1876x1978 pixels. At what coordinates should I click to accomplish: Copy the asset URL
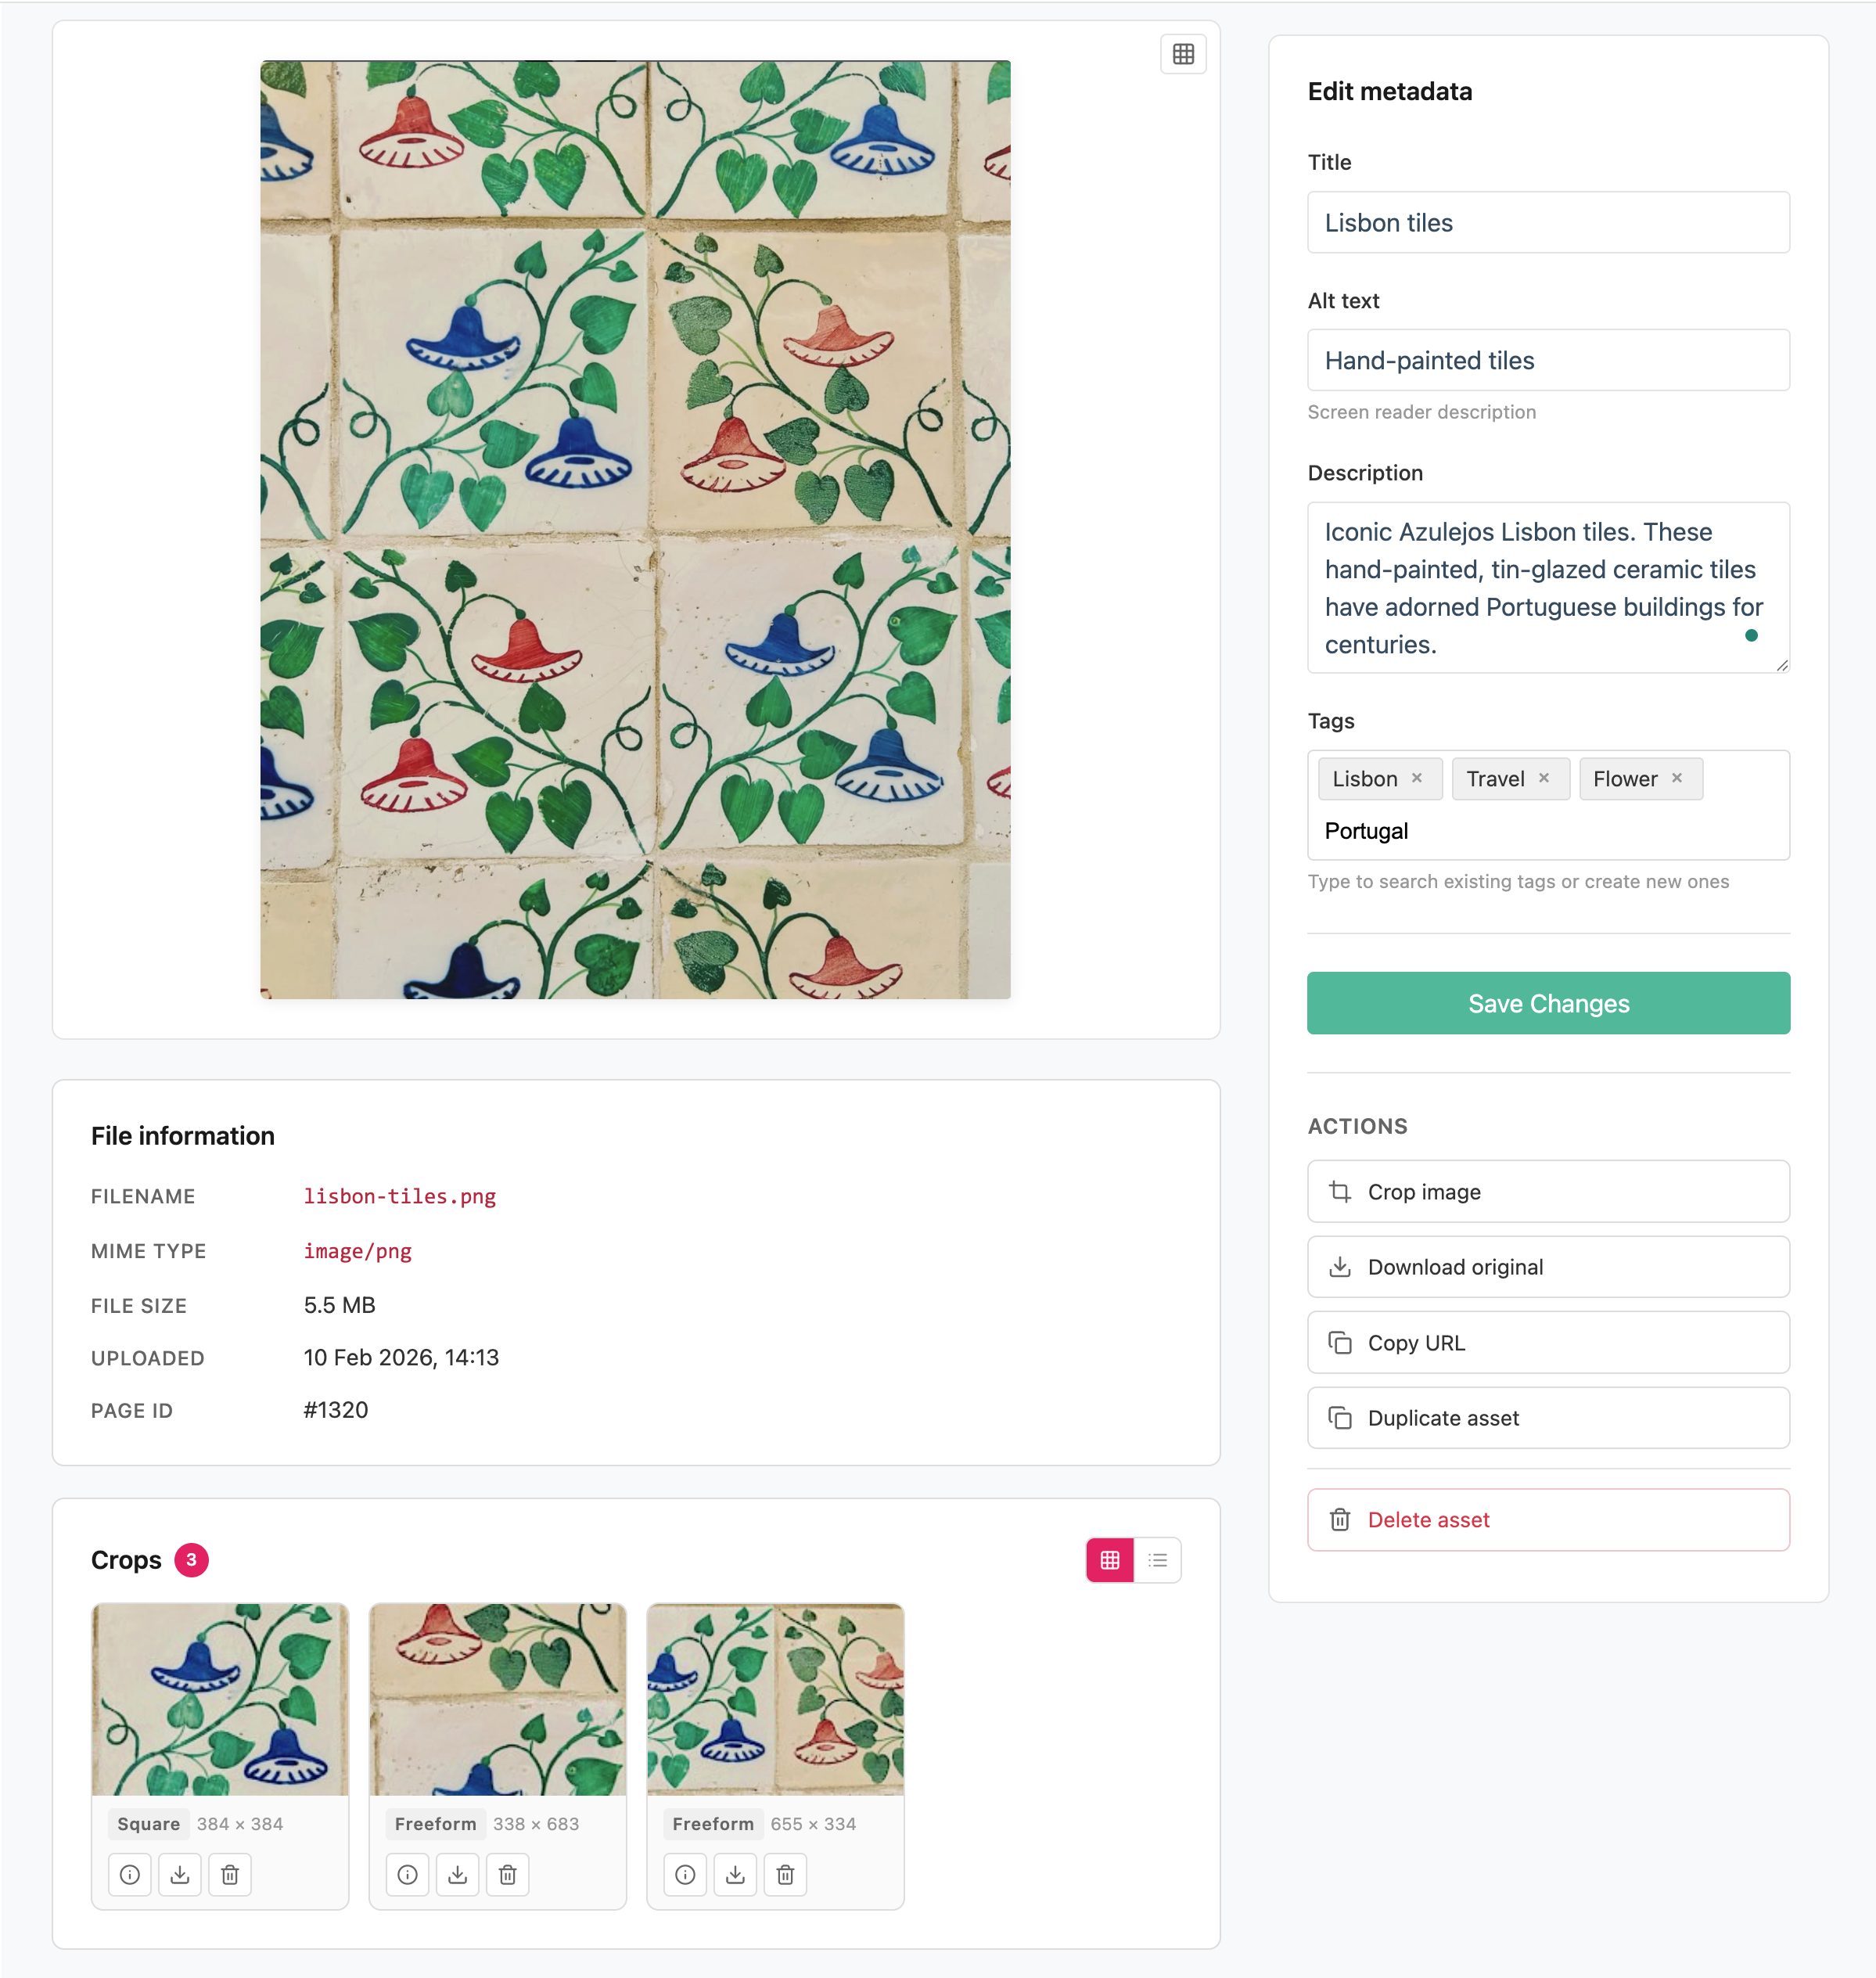(x=1548, y=1343)
